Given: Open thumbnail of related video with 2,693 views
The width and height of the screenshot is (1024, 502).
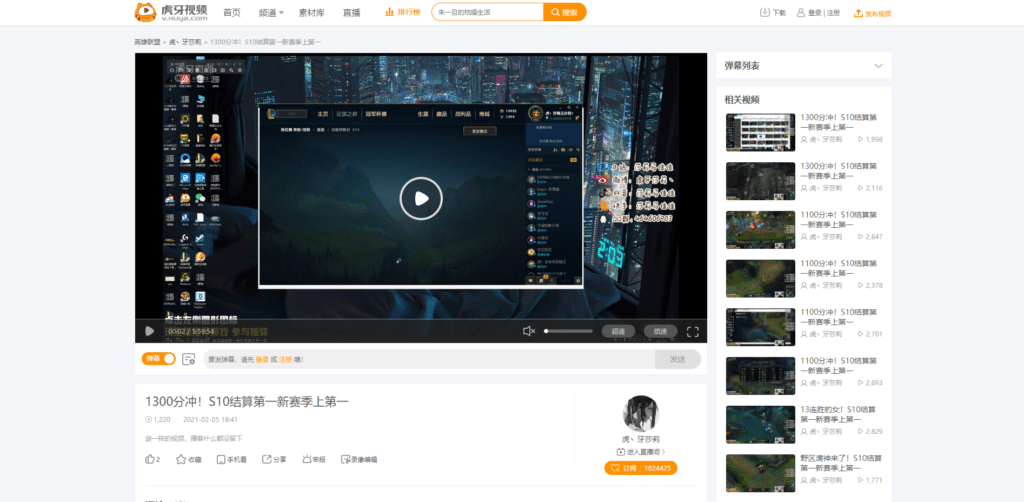Looking at the screenshot, I should point(760,376).
